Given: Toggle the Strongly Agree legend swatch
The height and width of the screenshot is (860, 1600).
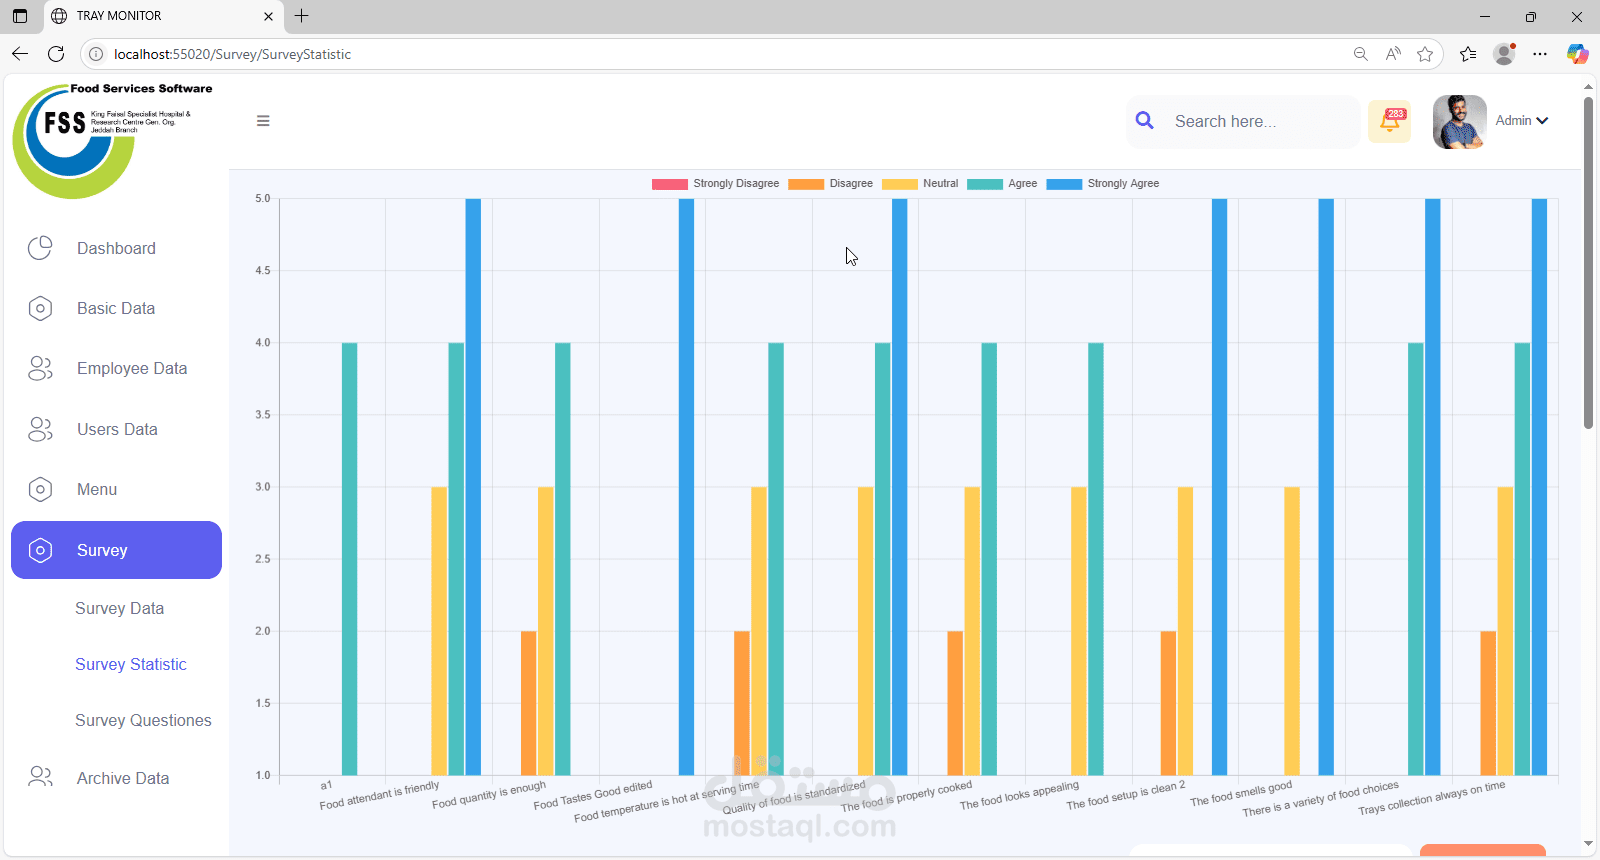Looking at the screenshot, I should coord(1064,184).
